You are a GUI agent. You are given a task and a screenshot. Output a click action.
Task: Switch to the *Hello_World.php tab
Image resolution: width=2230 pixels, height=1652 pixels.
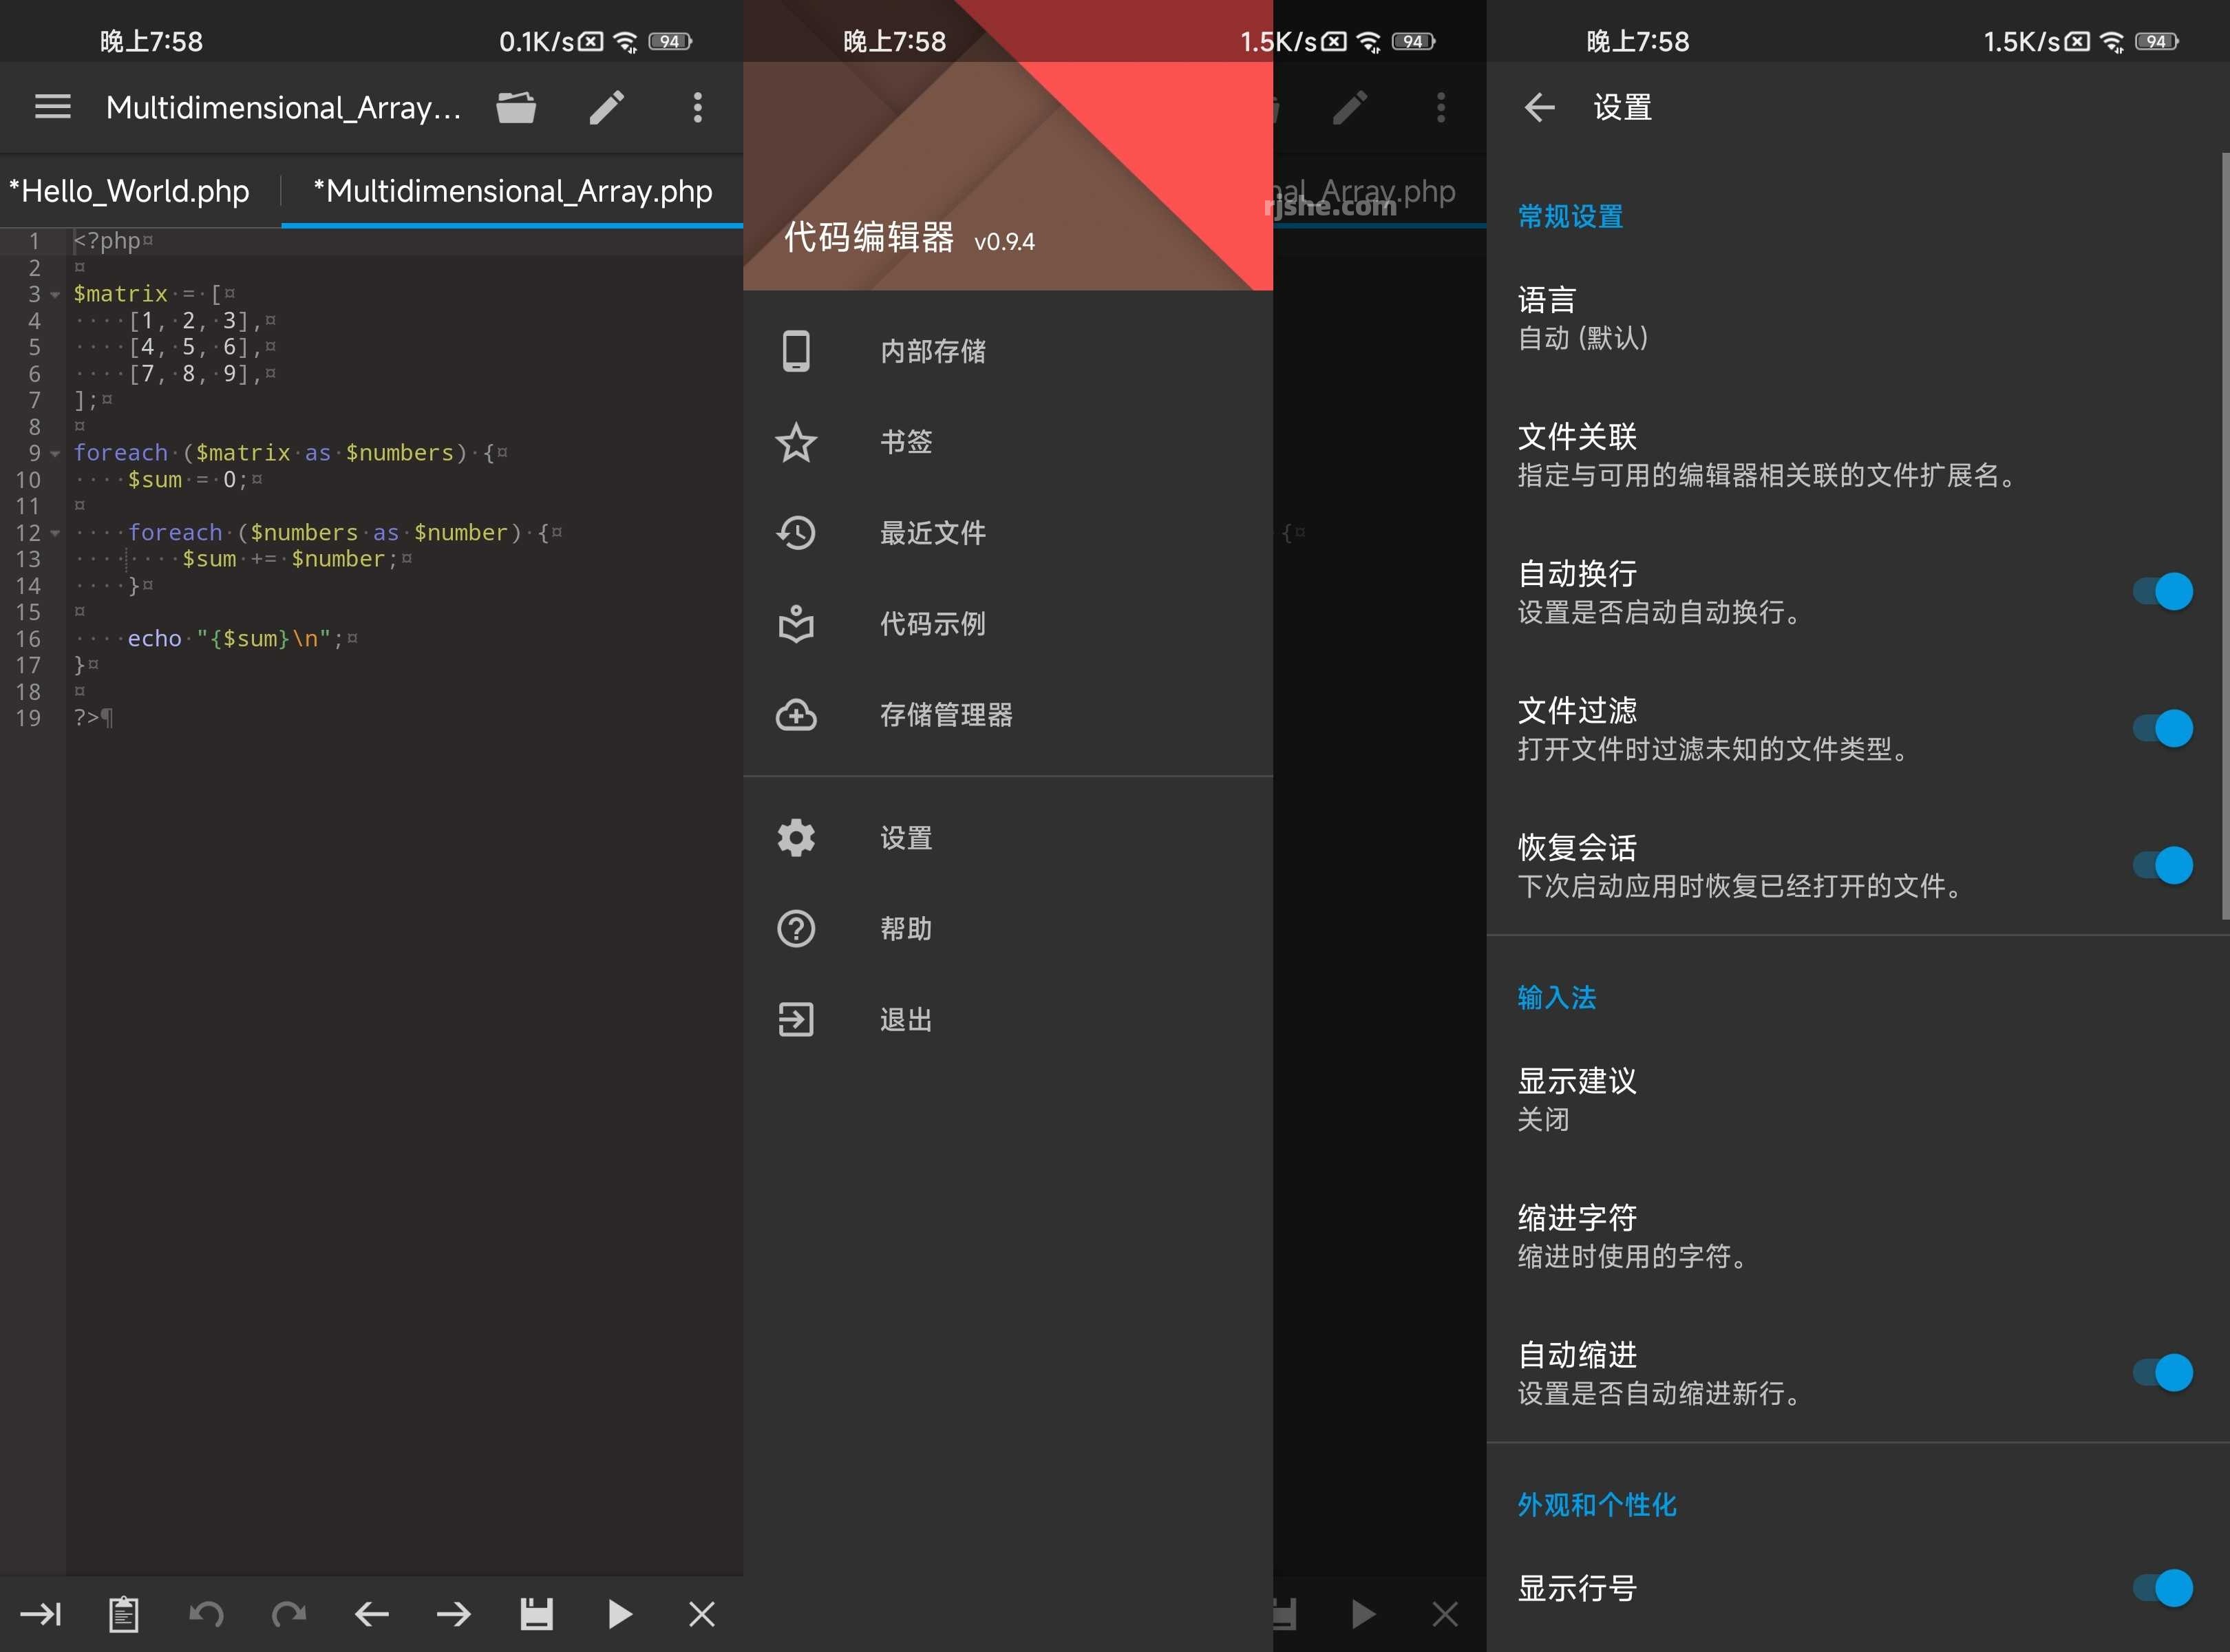tap(128, 190)
